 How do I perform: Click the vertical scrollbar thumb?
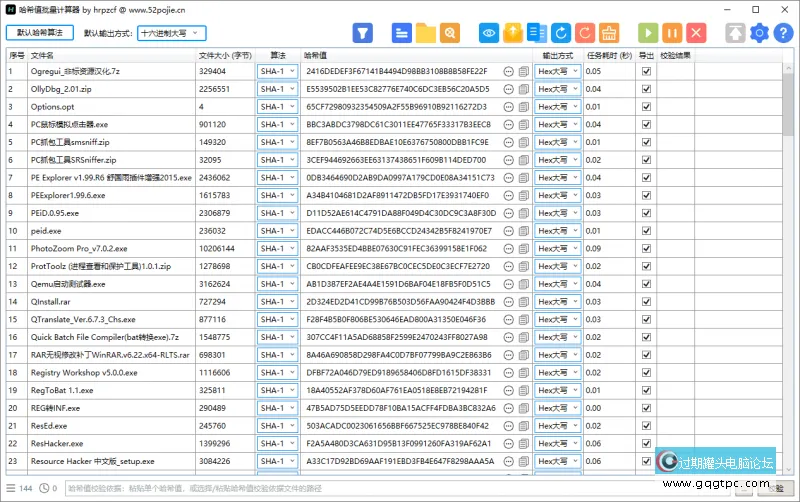[788, 105]
